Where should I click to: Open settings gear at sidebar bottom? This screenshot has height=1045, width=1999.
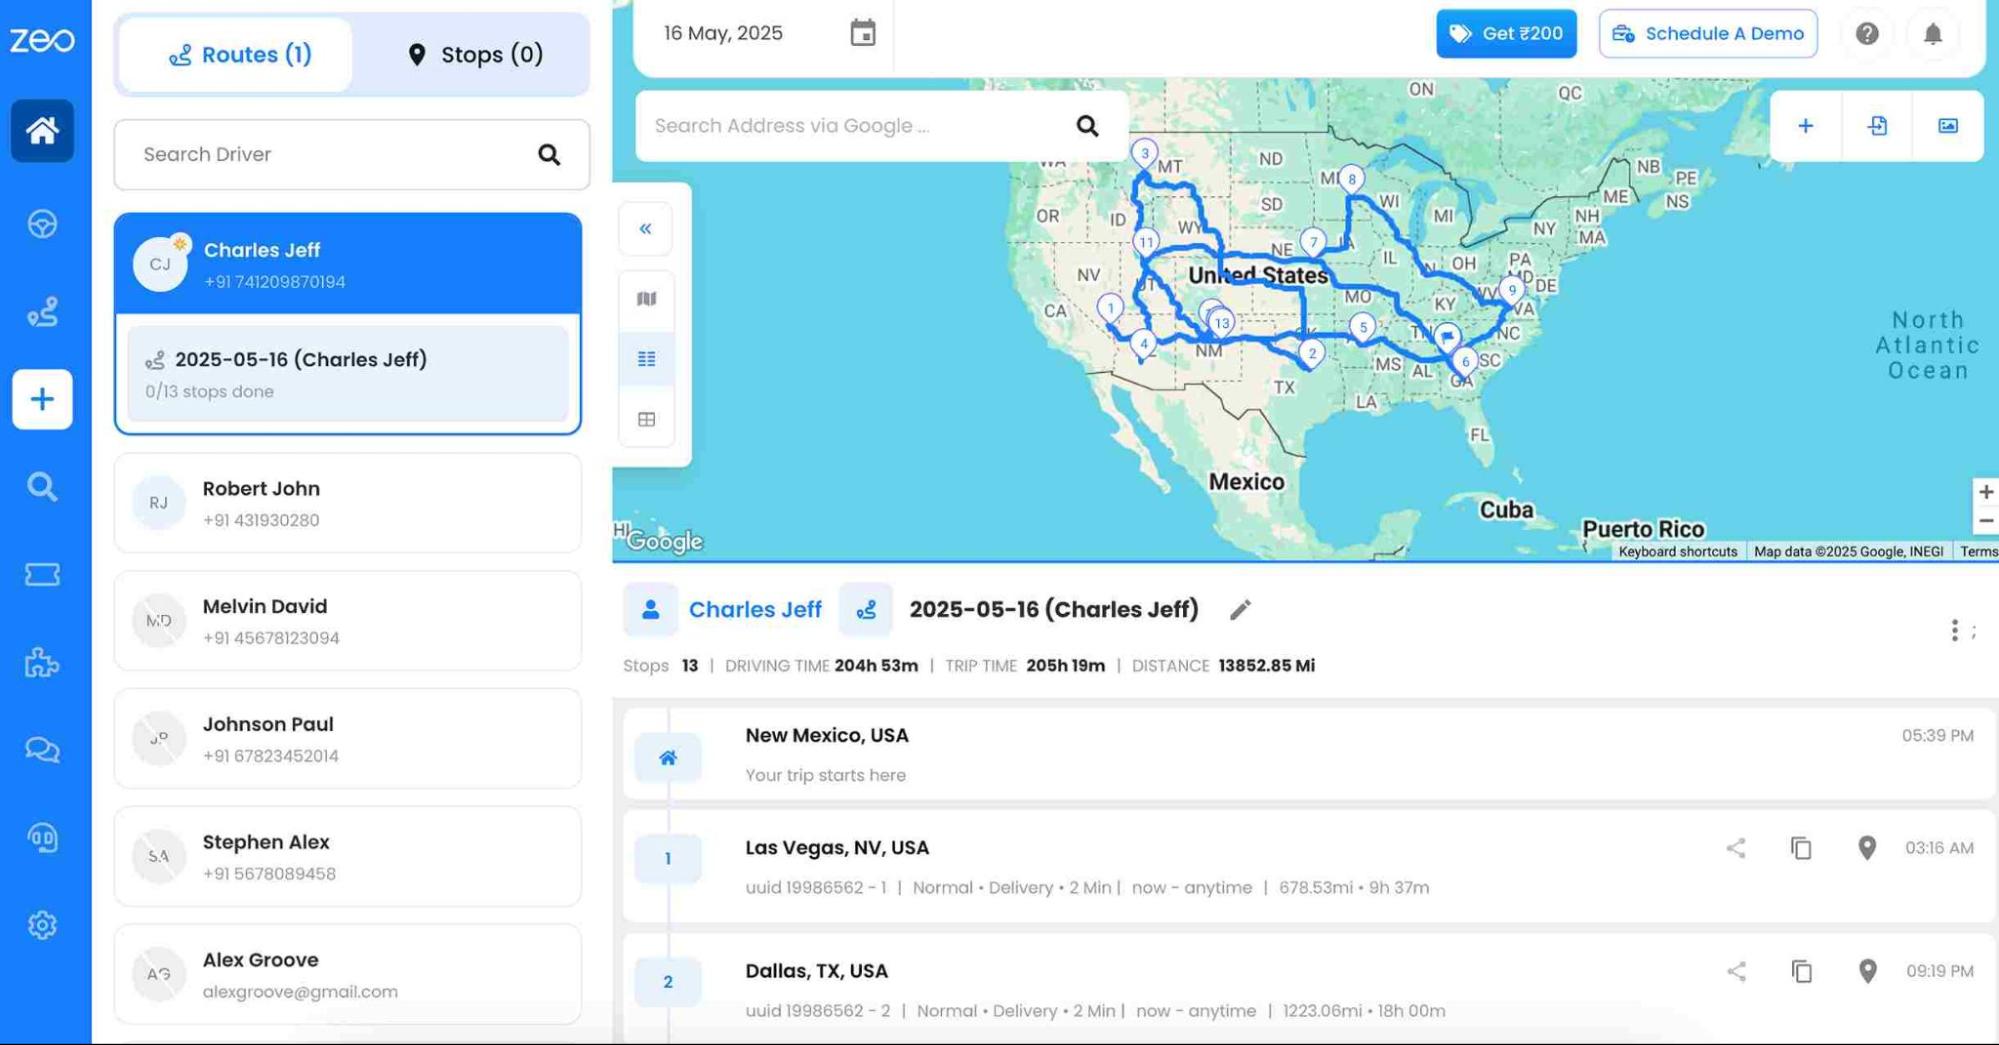pos(41,926)
